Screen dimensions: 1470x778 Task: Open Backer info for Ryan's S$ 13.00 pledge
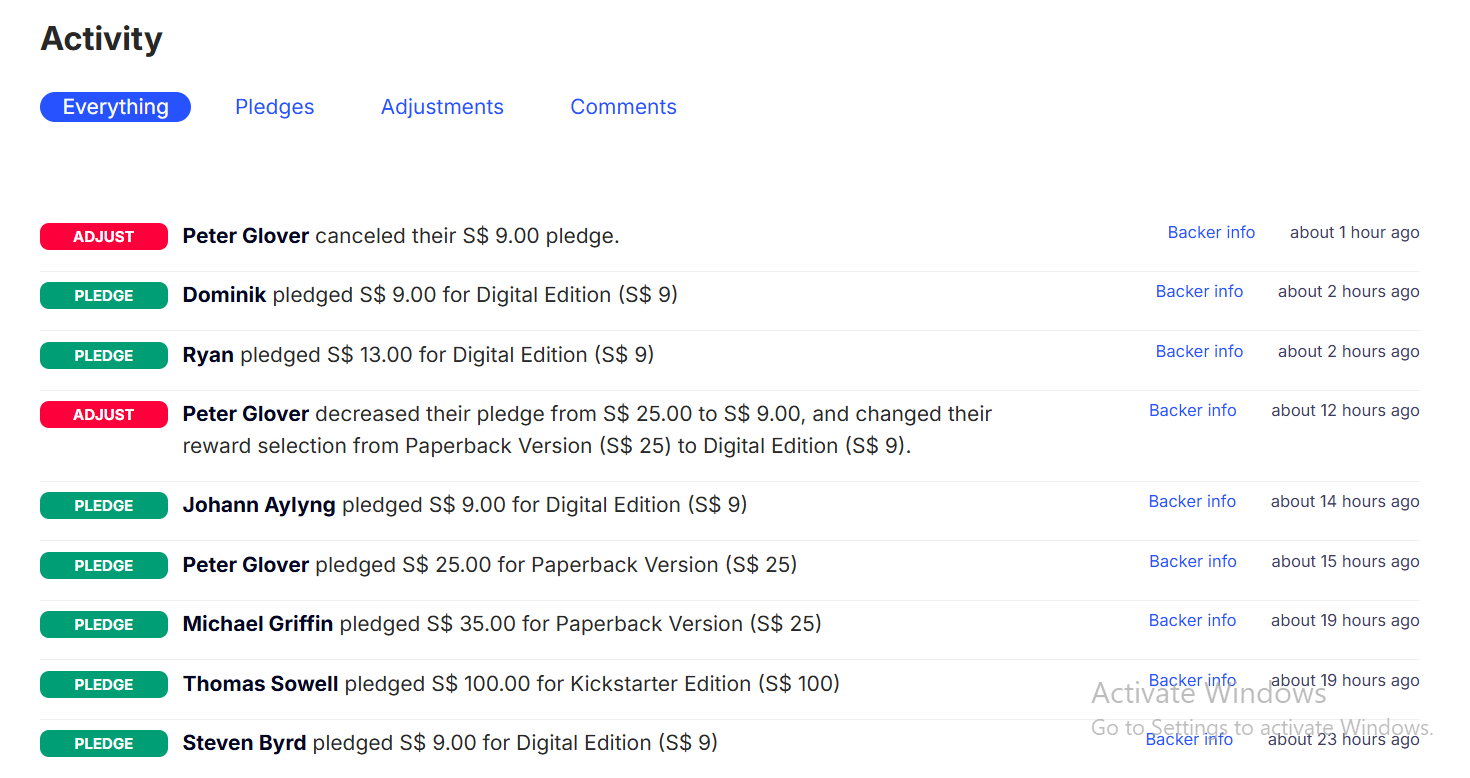click(x=1199, y=351)
